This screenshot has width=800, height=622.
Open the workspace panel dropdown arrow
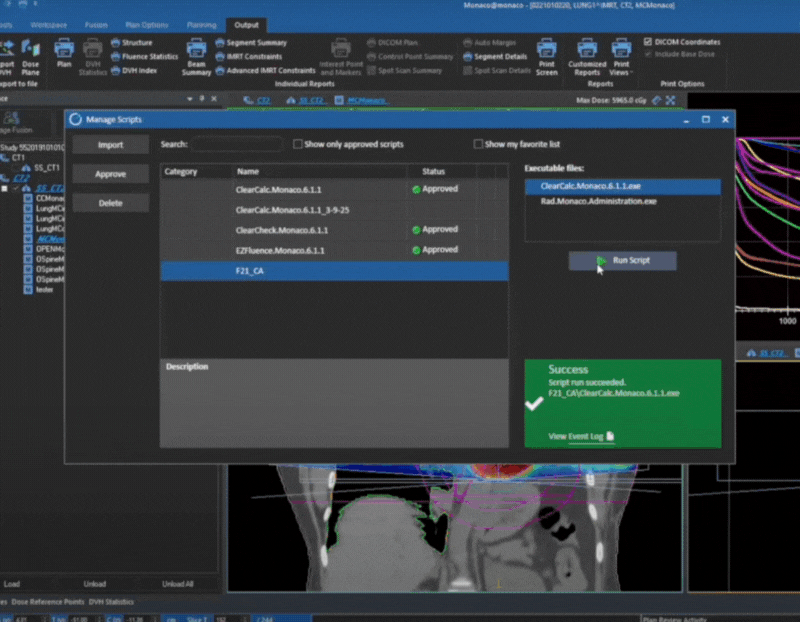[189, 99]
